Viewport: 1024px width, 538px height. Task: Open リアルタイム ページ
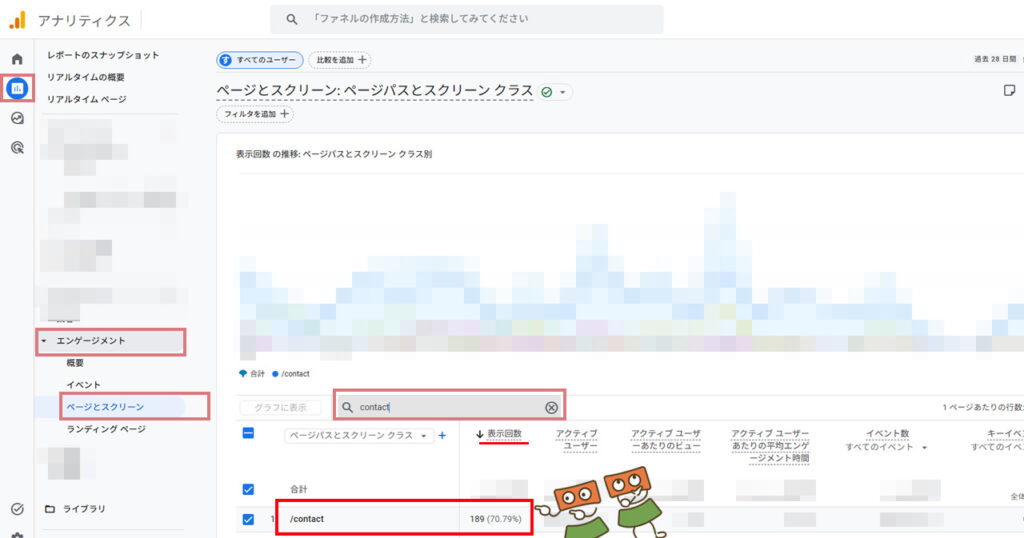coord(87,99)
